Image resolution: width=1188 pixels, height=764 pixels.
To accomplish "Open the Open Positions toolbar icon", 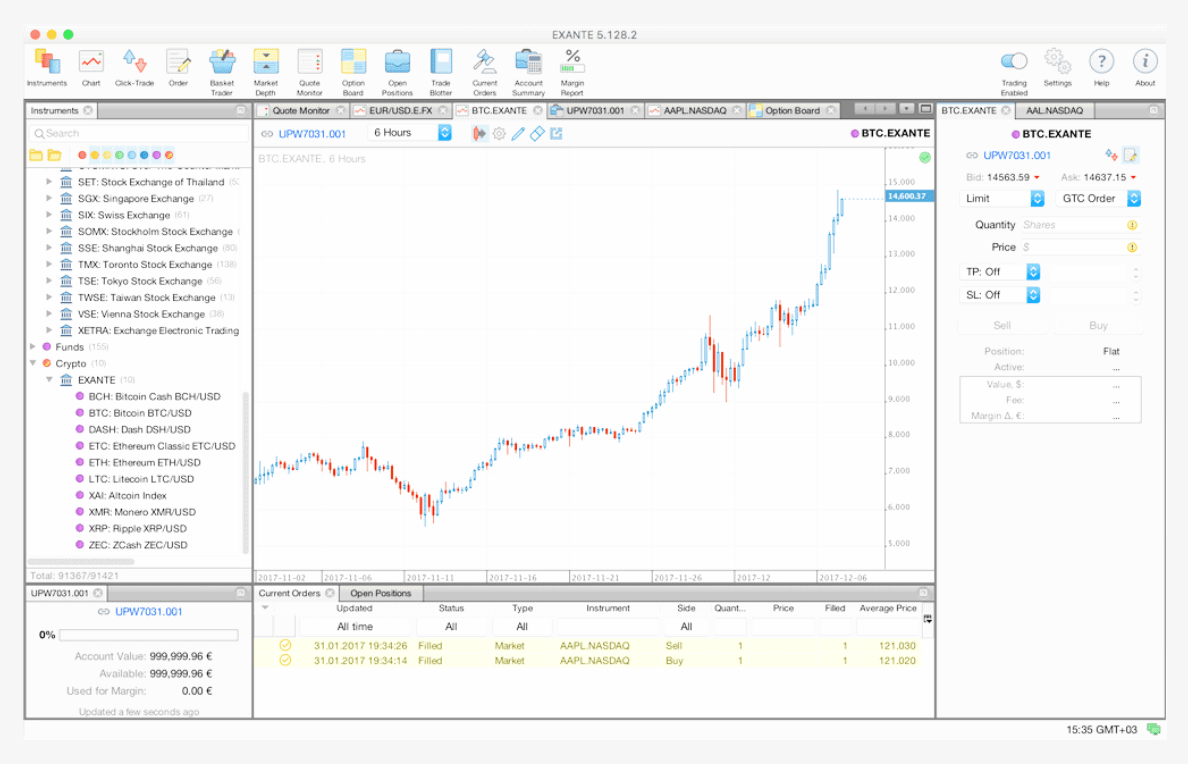I will point(397,72).
